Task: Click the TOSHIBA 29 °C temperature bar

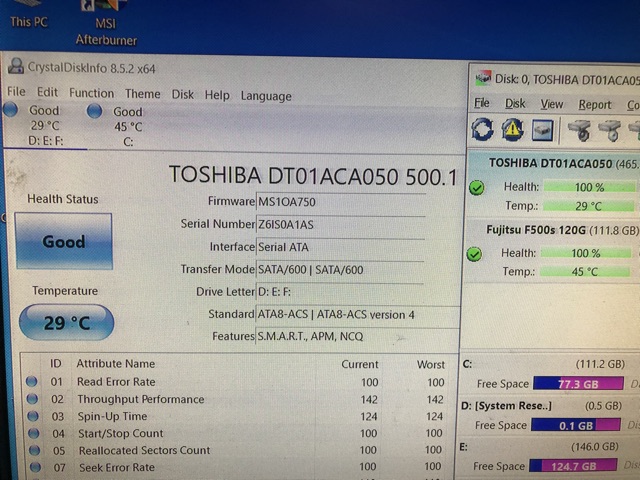Action: click(x=588, y=206)
